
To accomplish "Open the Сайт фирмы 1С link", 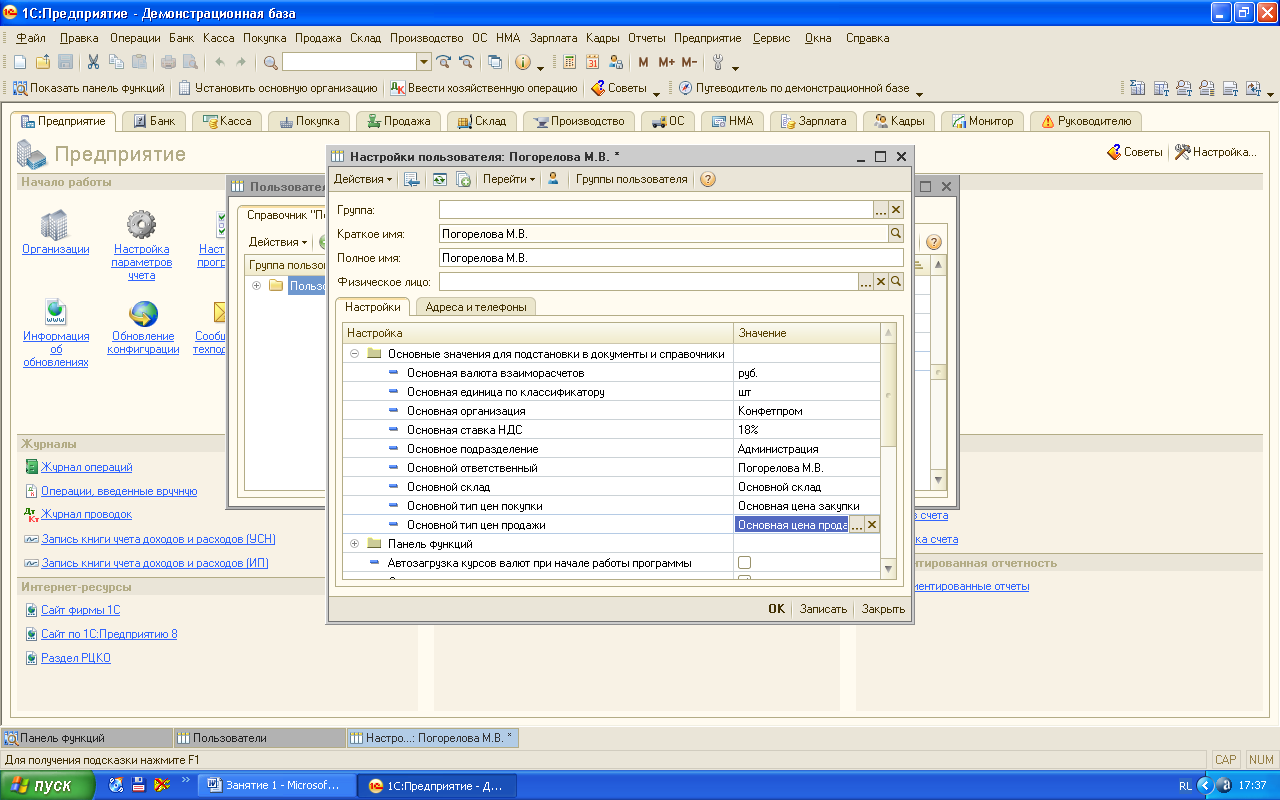I will [x=80, y=610].
